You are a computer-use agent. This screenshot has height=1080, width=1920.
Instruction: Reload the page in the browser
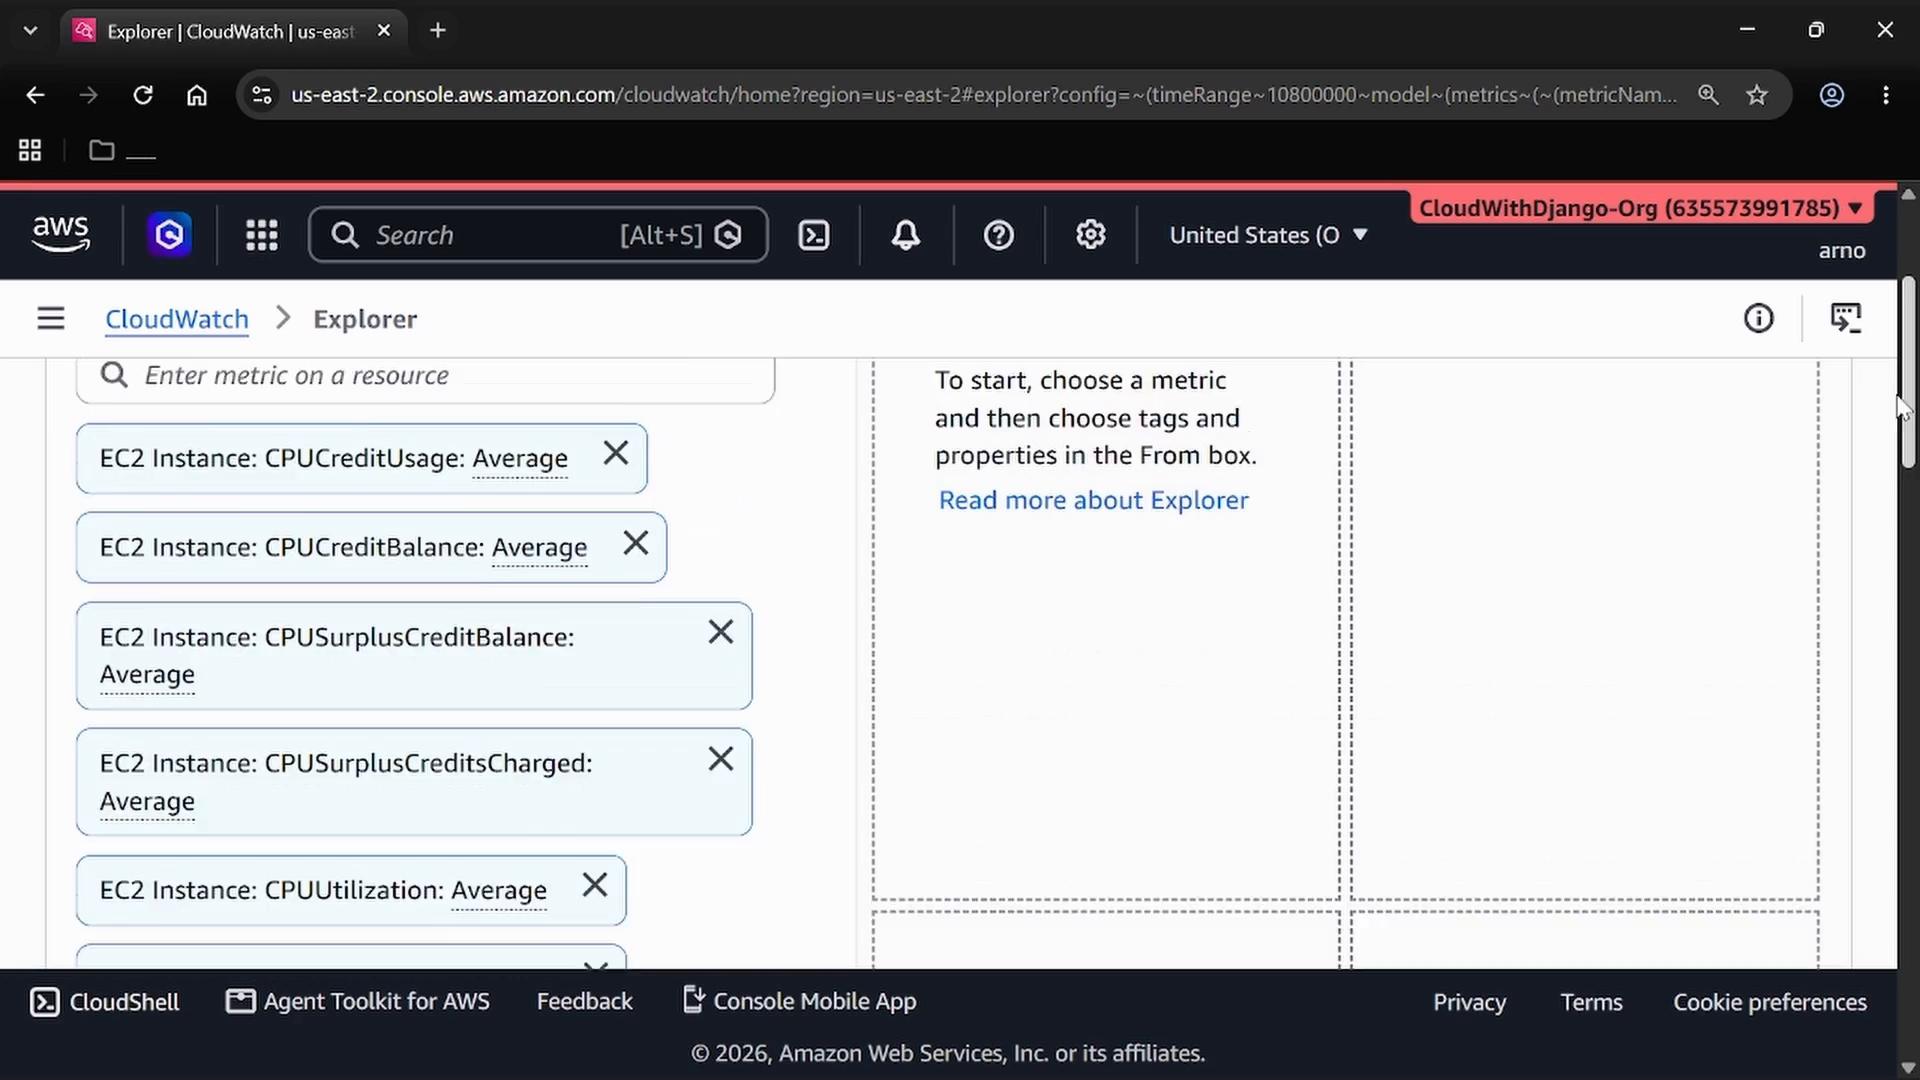(143, 95)
